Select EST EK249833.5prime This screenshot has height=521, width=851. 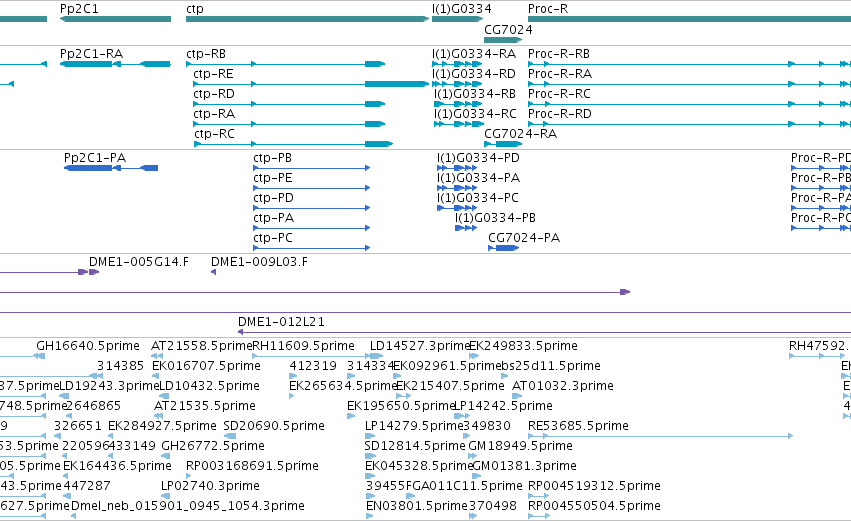(523, 346)
